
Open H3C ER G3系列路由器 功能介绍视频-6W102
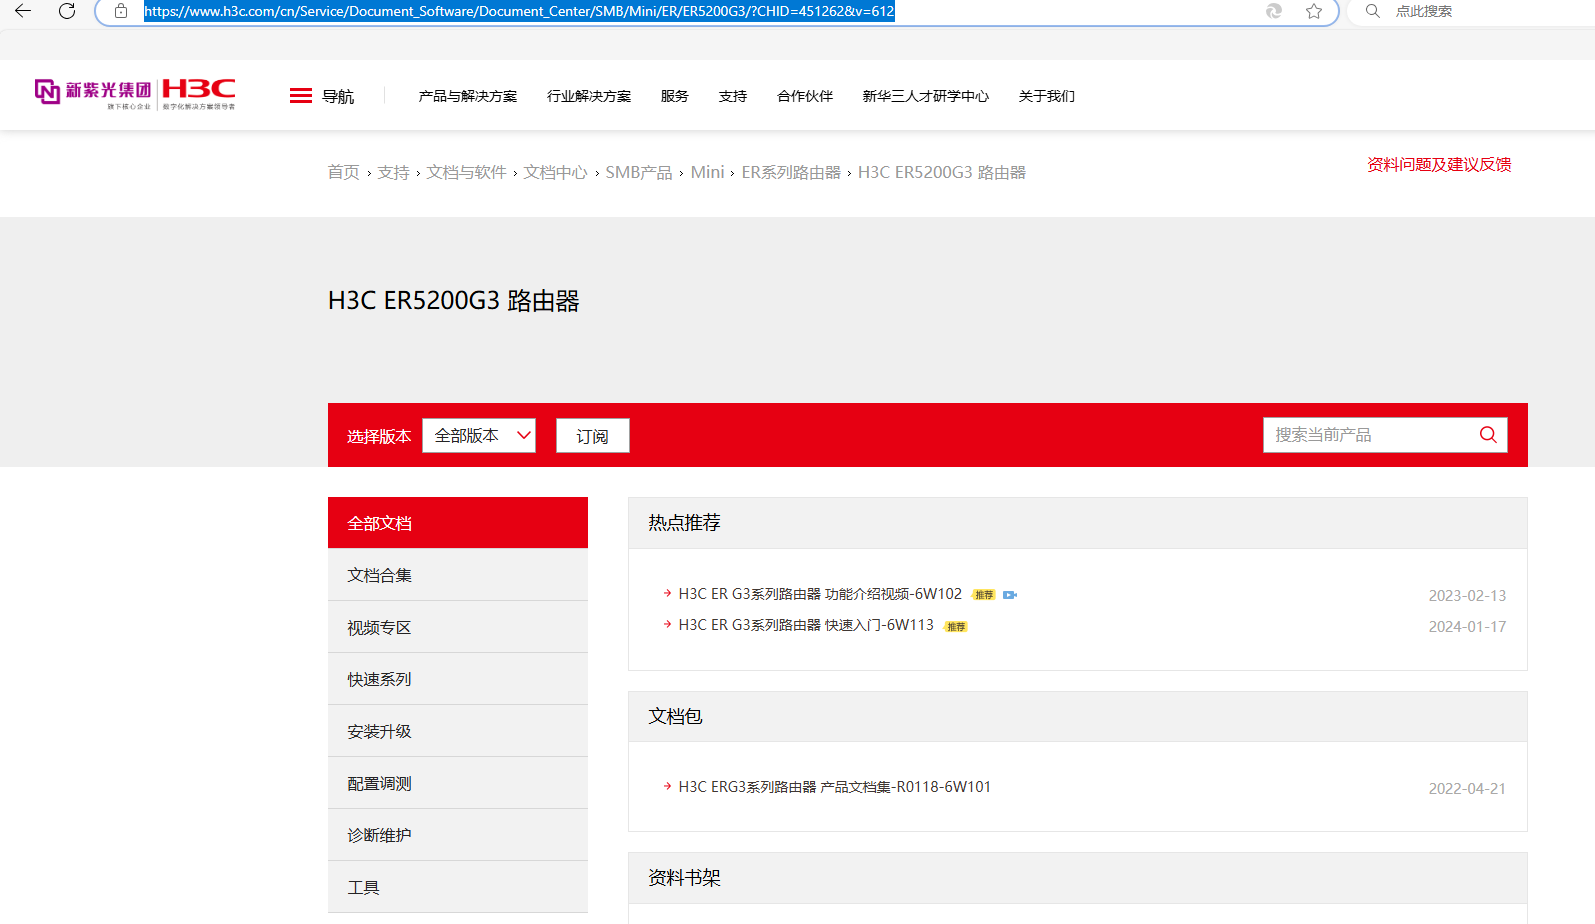tap(820, 594)
